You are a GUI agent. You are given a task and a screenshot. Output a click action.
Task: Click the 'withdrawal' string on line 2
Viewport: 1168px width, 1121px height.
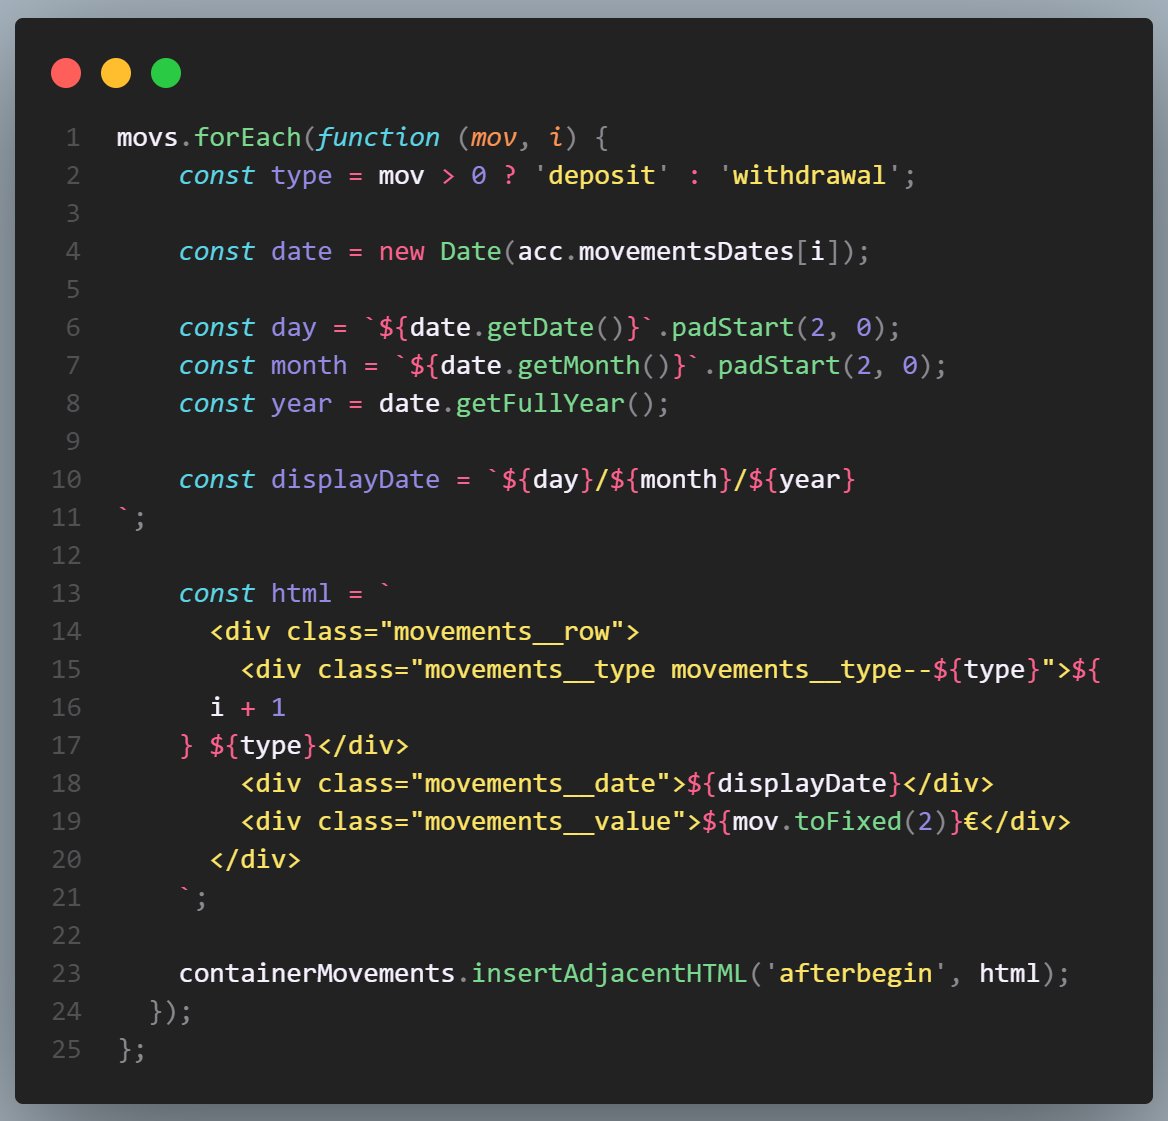tap(809, 176)
